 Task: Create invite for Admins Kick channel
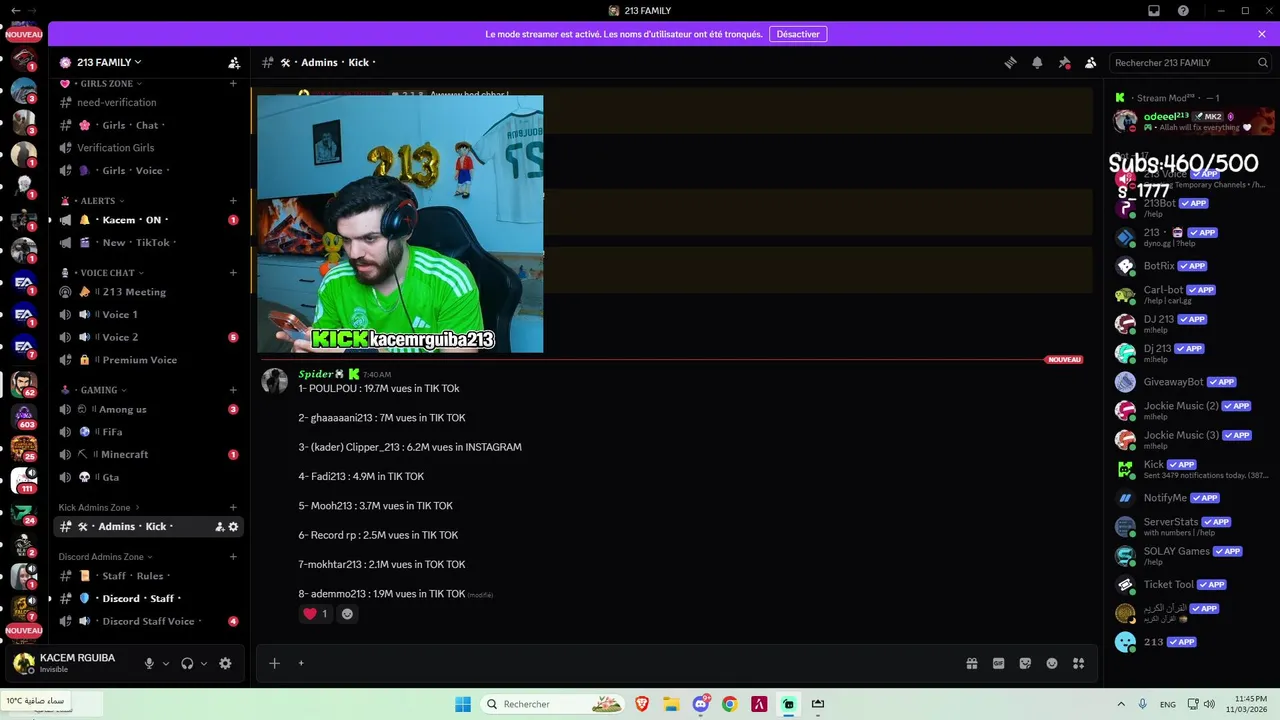(x=220, y=527)
